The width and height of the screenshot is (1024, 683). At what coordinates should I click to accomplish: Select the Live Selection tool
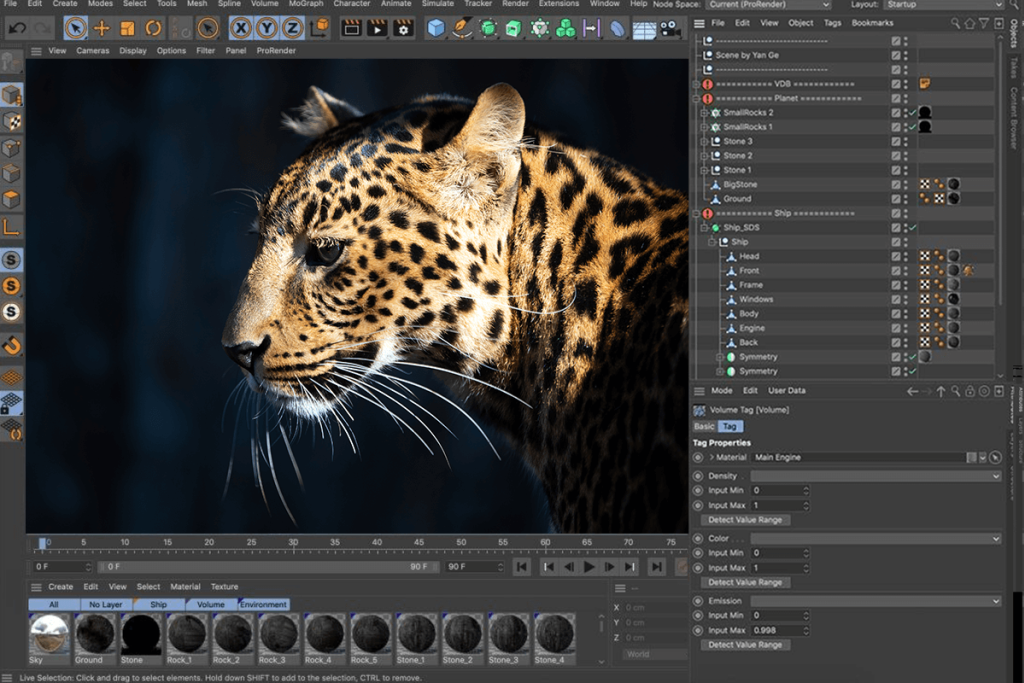[77, 28]
